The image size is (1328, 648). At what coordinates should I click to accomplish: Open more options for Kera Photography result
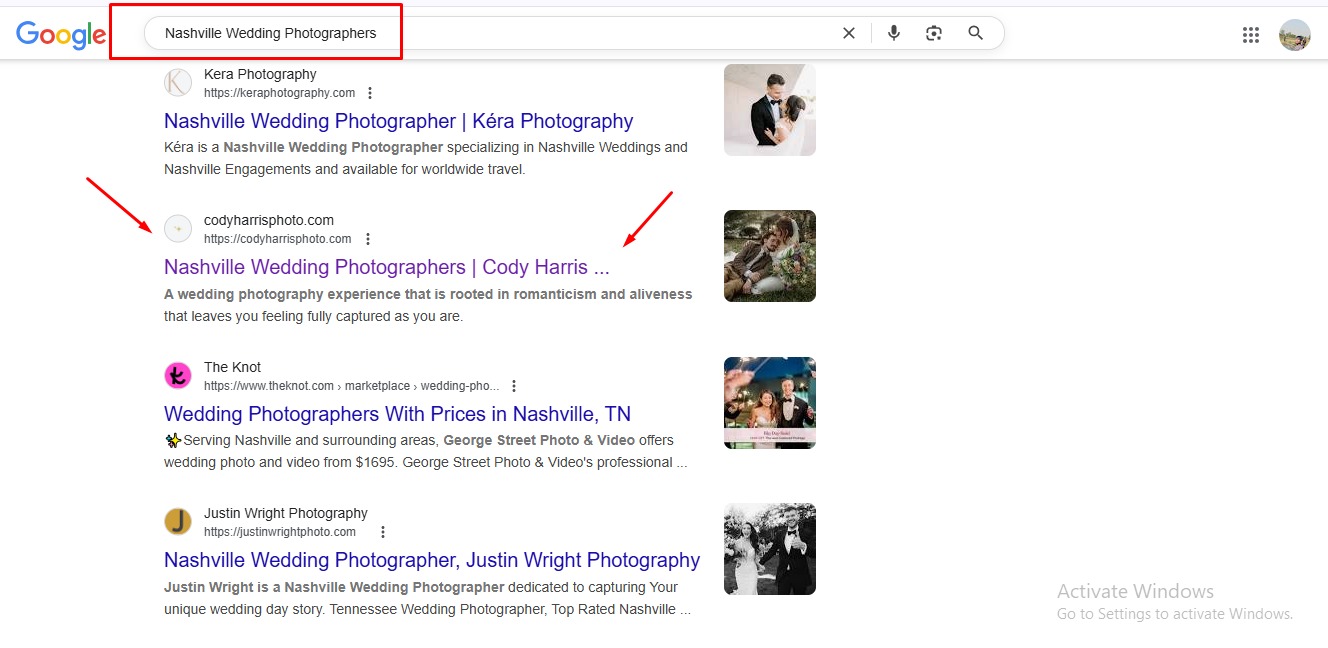coord(370,93)
